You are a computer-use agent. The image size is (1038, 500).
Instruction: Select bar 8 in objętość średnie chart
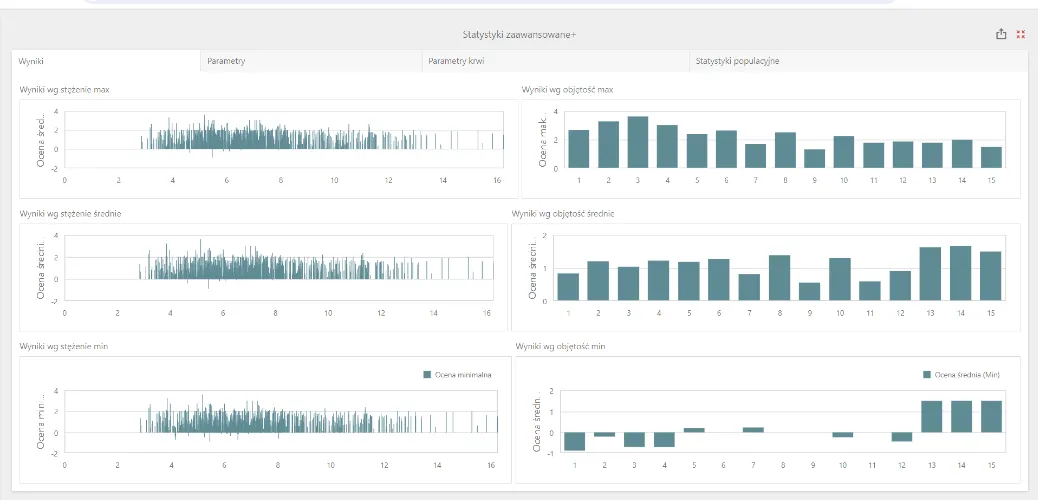pos(780,278)
